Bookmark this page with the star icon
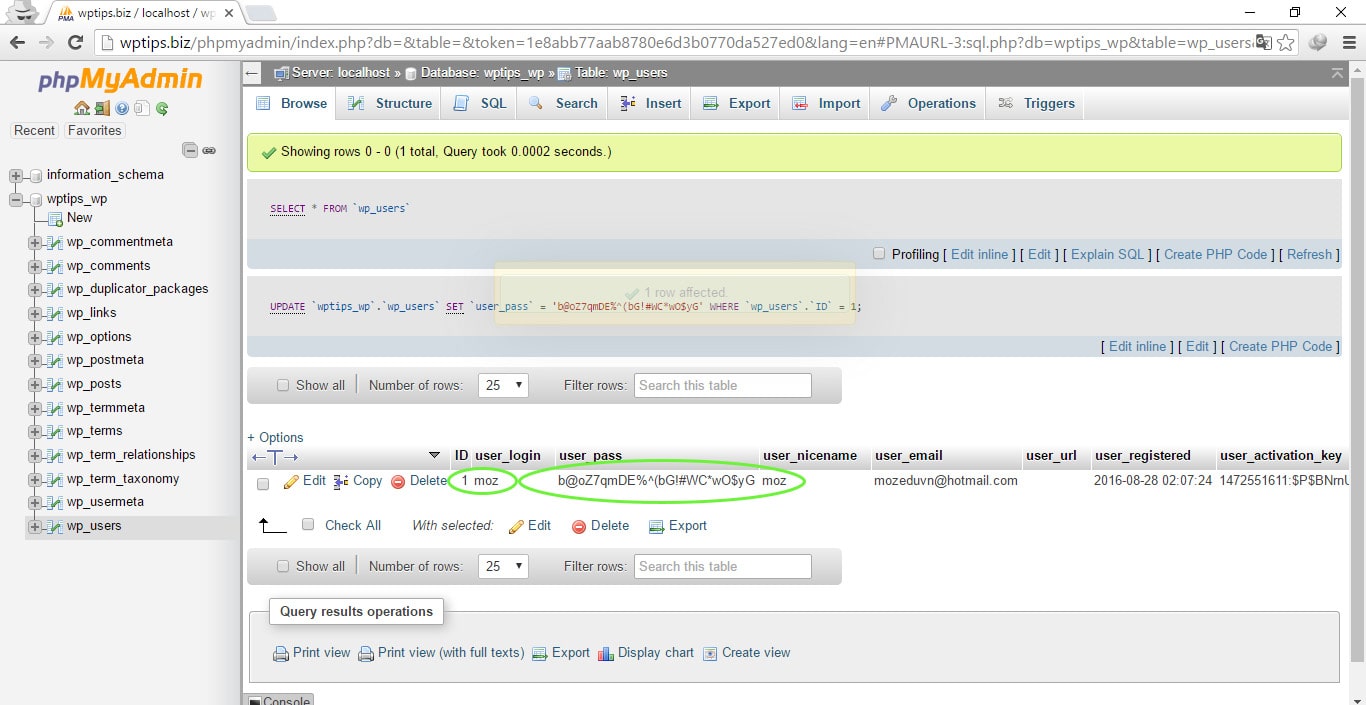Screen dimensions: 1366x705 point(1286,42)
